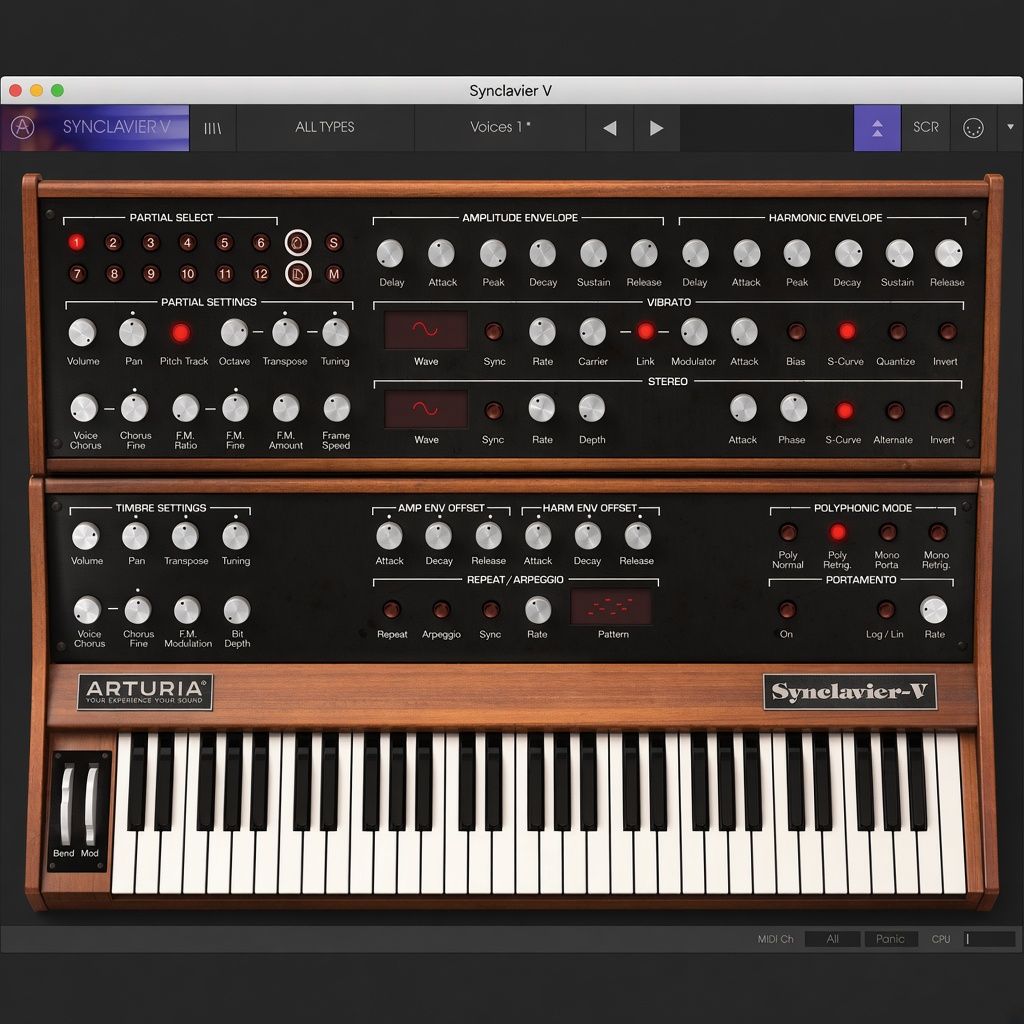Toggle the Vibrato Sync button
The width and height of the screenshot is (1024, 1024).
493,332
